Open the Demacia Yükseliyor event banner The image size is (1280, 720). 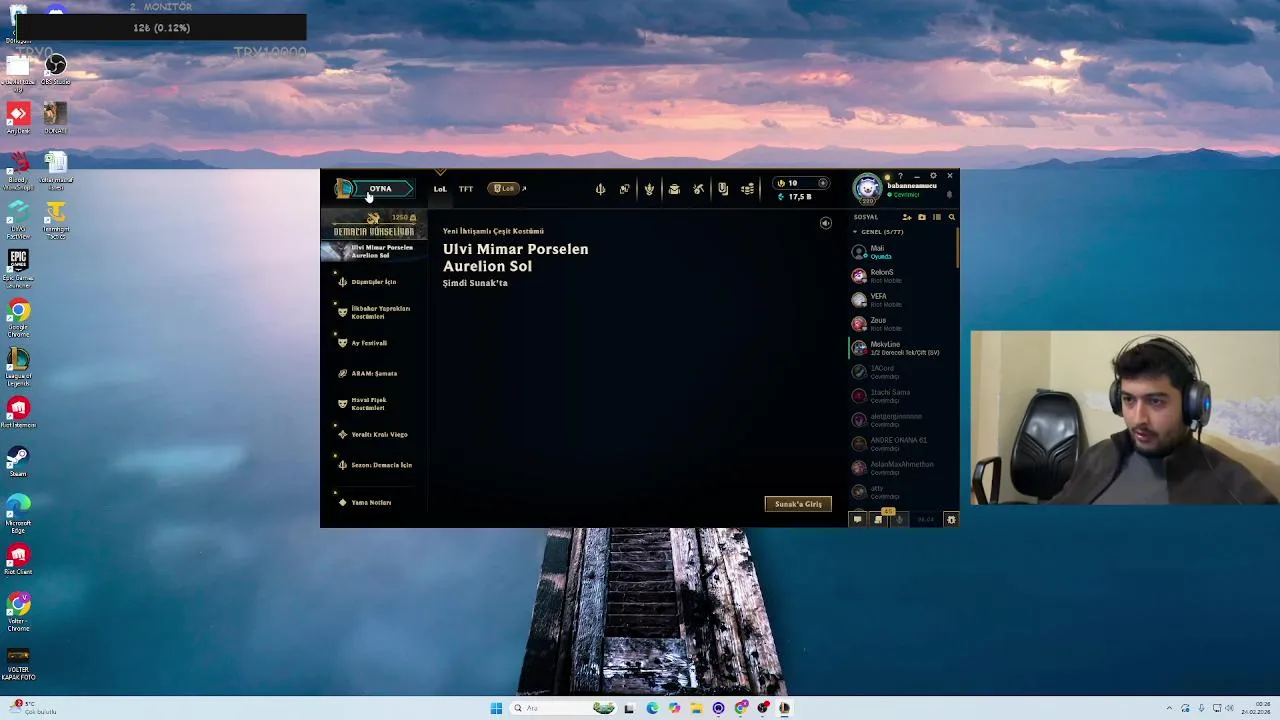(x=374, y=225)
